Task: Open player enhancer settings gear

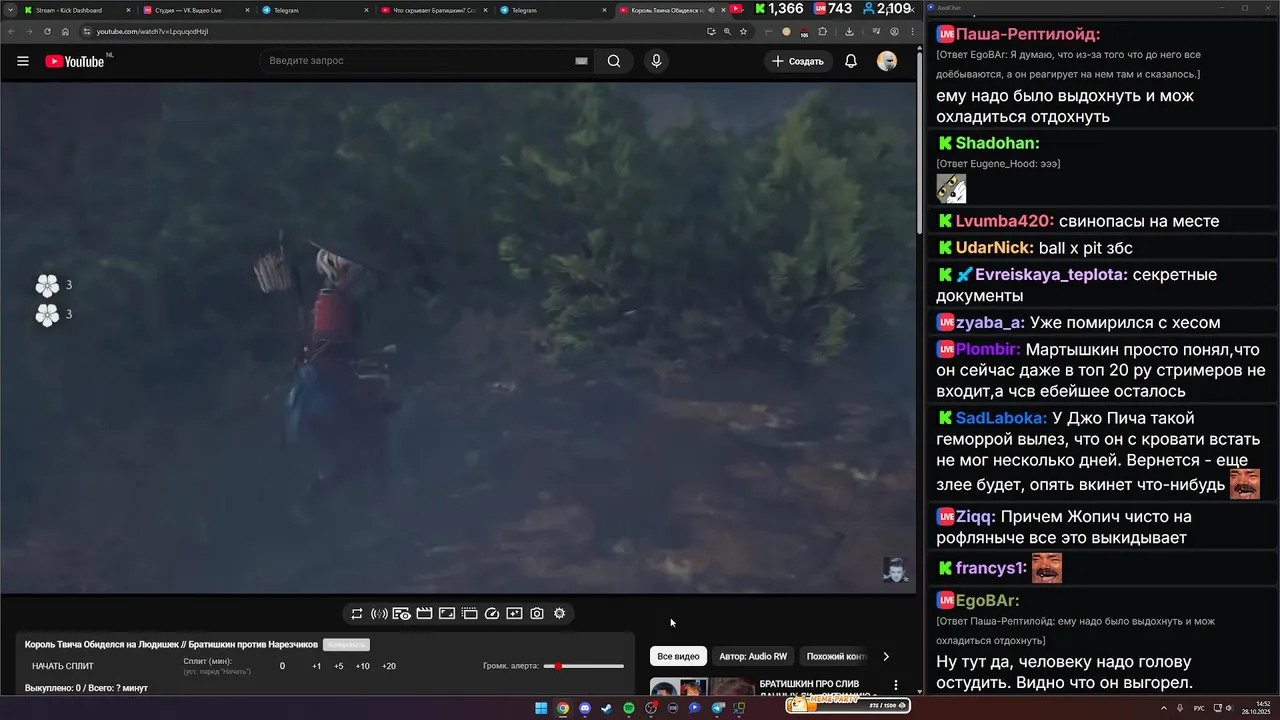Action: (x=560, y=614)
